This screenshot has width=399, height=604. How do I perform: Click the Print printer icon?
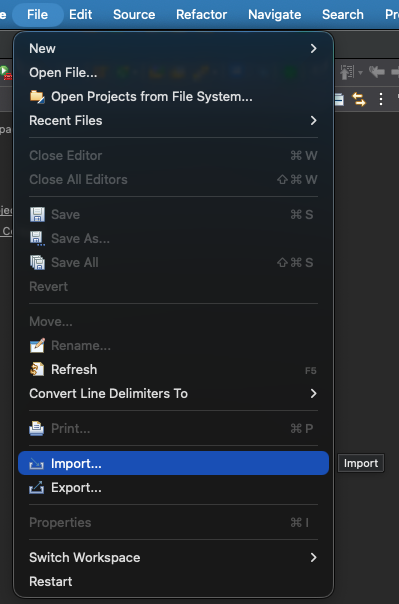37,428
